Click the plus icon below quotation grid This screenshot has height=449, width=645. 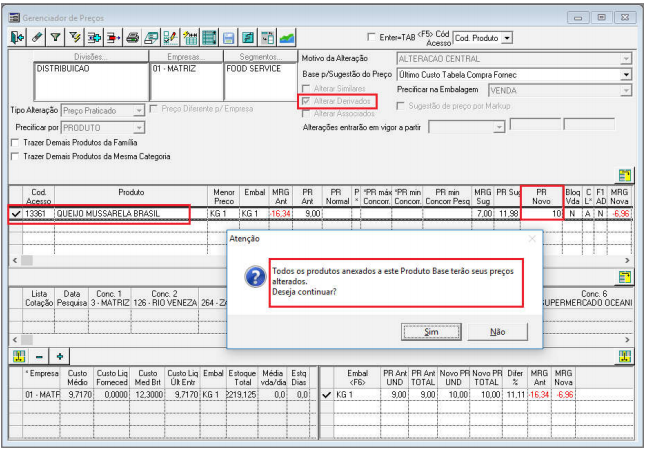pos(60,356)
